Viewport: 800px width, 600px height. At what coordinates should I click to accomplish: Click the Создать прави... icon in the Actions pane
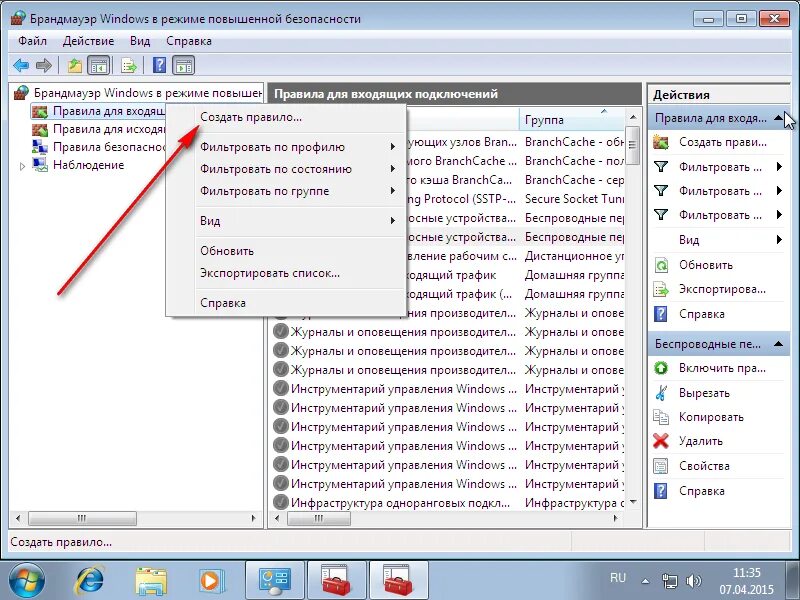[661, 142]
